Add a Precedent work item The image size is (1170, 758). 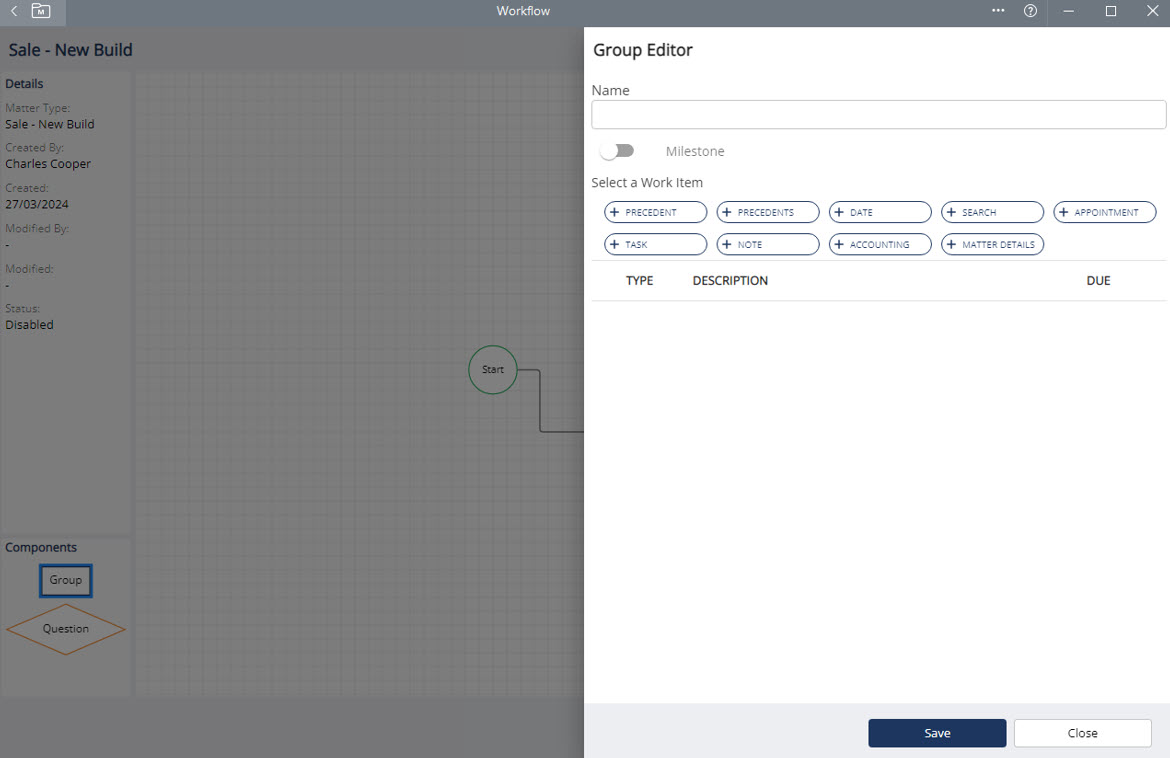(x=655, y=212)
